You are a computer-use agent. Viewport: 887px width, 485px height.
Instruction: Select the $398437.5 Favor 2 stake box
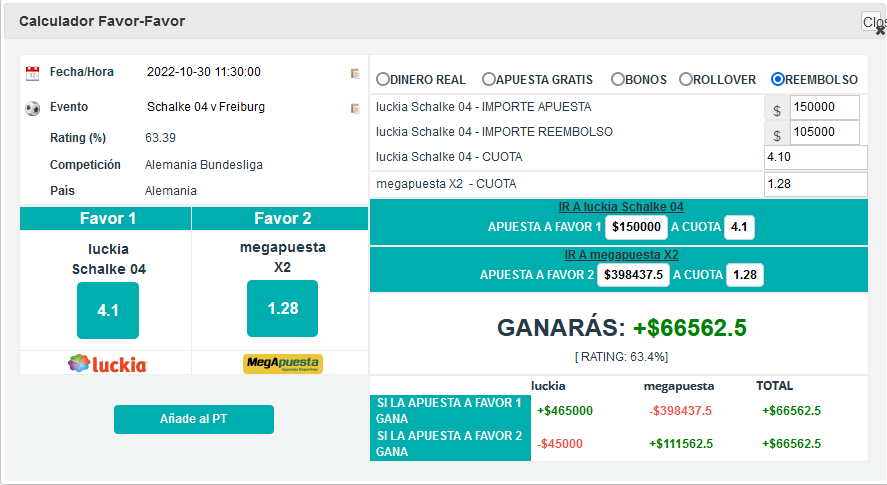point(633,275)
